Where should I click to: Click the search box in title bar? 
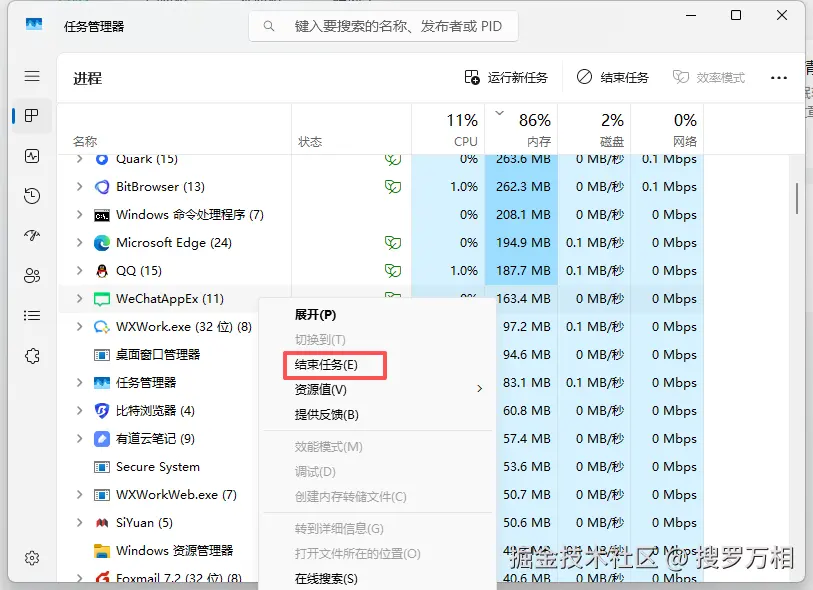point(383,26)
